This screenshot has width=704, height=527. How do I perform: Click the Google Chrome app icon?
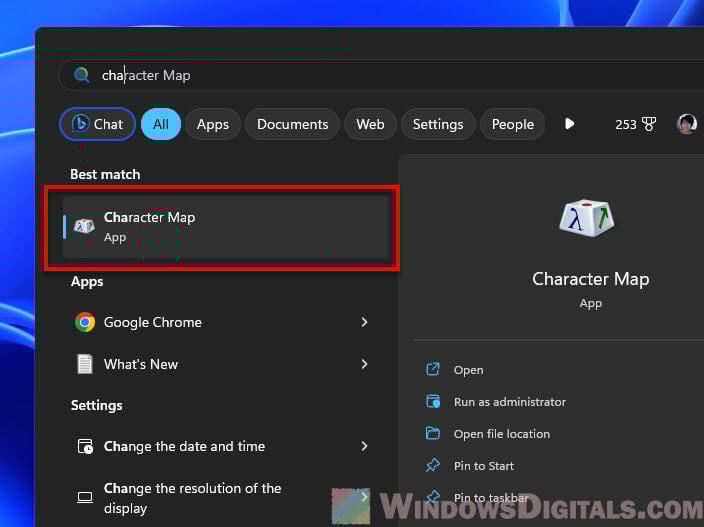pos(85,322)
